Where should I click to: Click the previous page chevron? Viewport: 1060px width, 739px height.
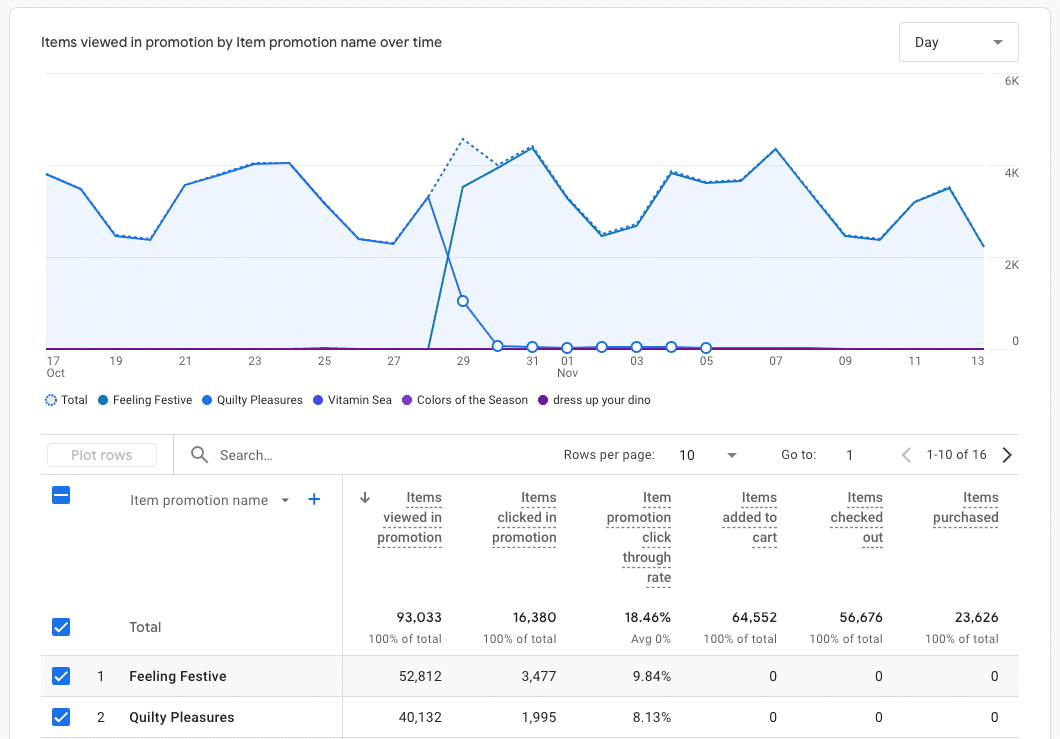pyautogui.click(x=906, y=455)
